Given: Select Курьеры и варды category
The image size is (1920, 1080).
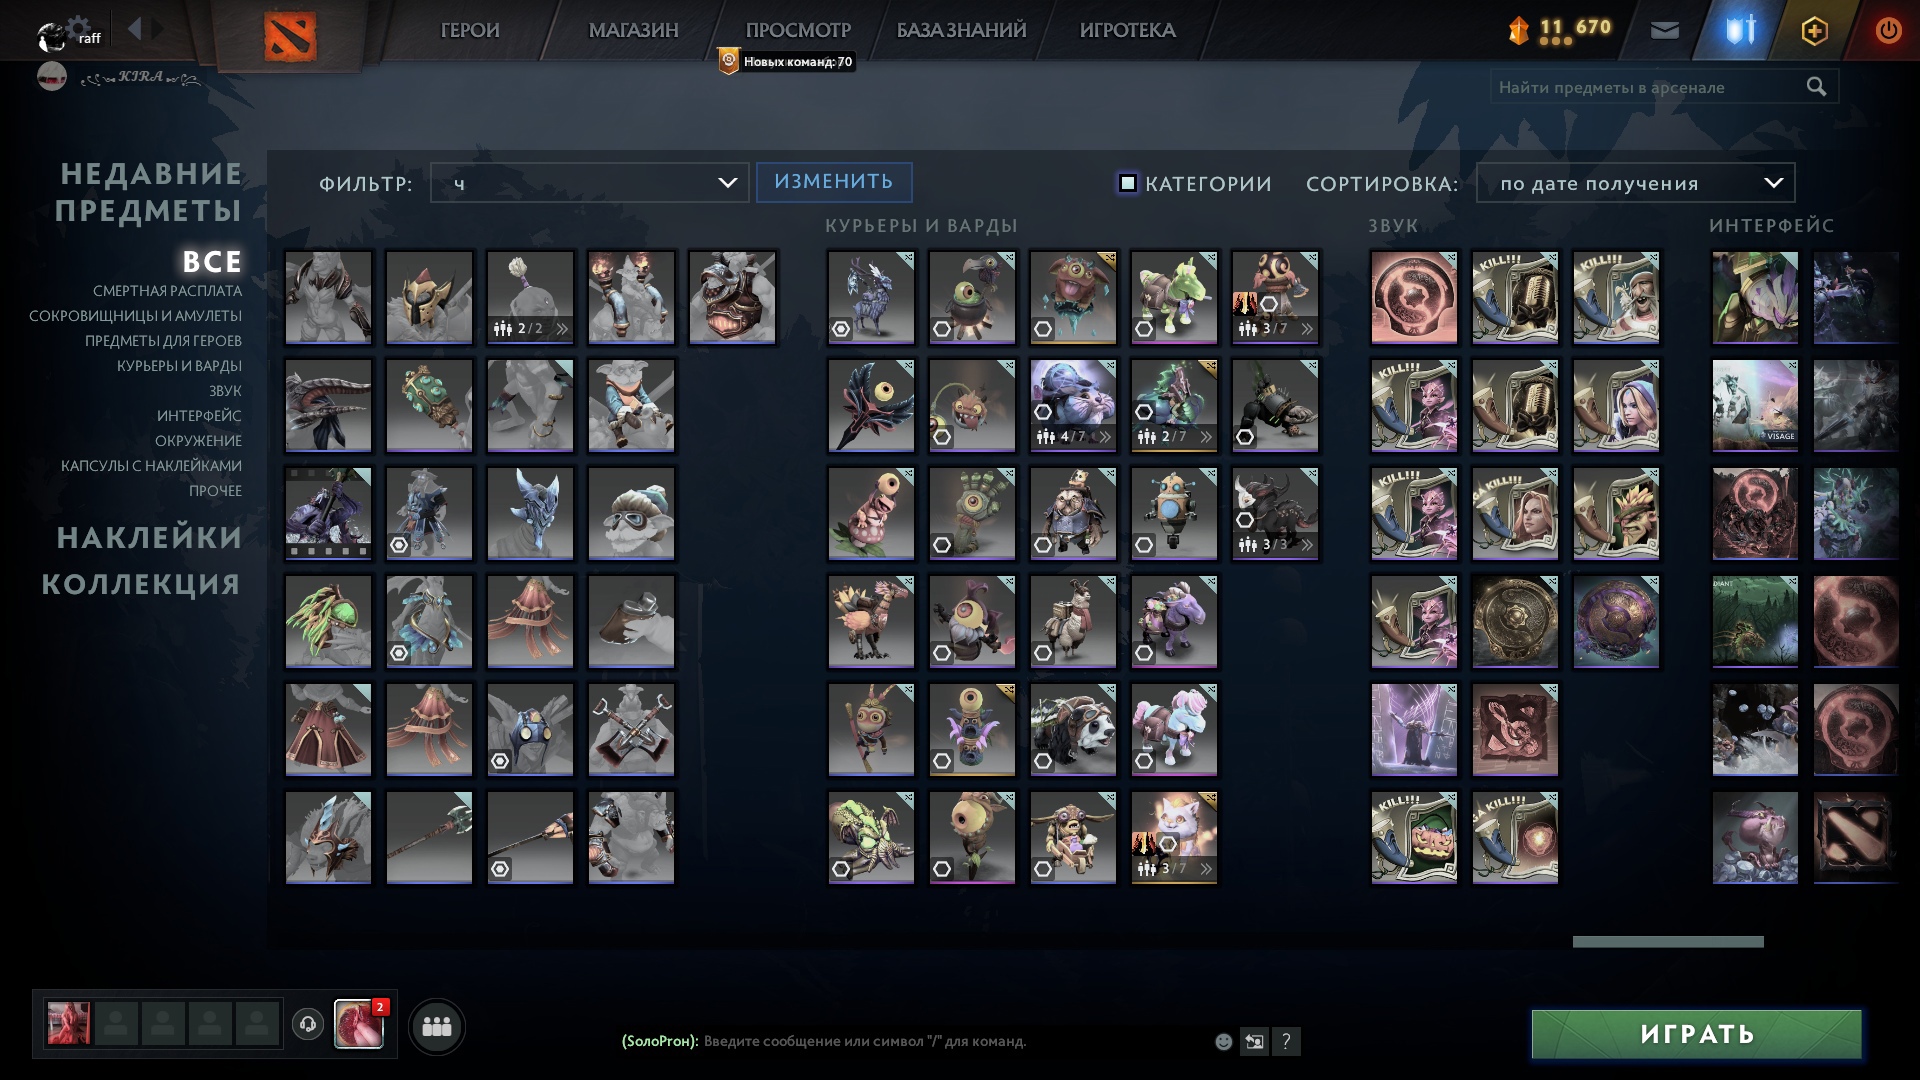Looking at the screenshot, I should tap(179, 366).
